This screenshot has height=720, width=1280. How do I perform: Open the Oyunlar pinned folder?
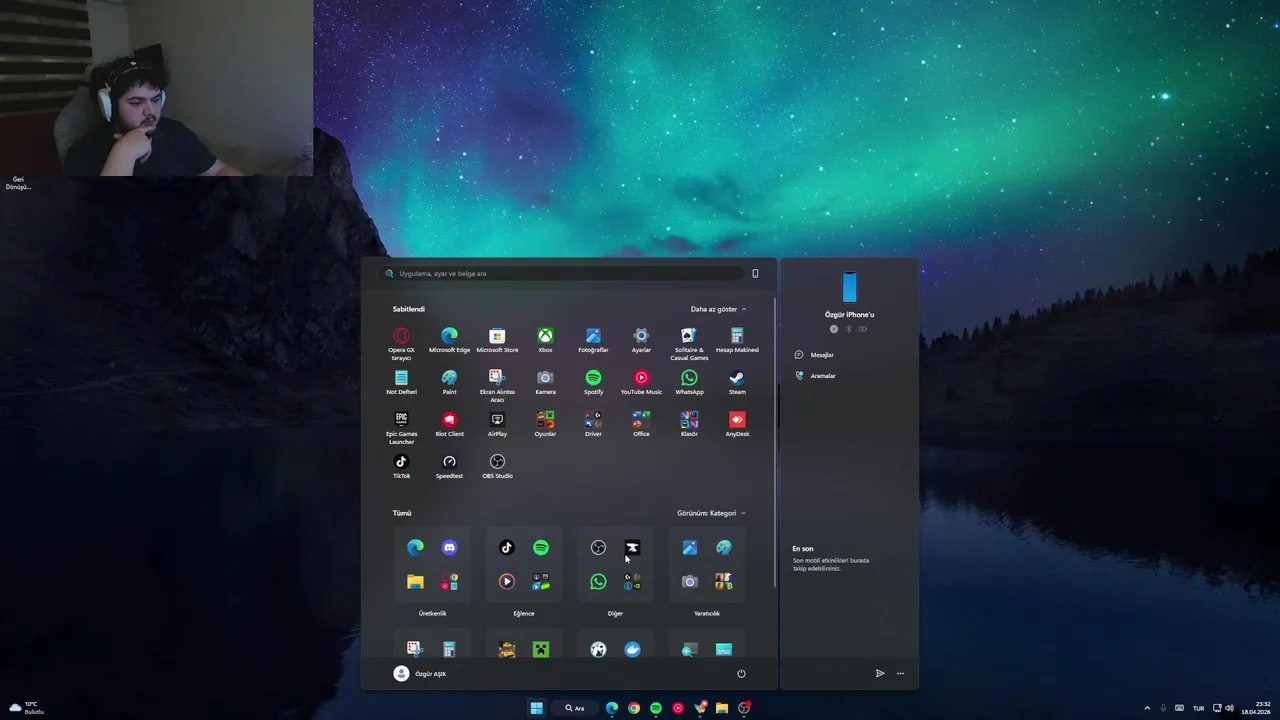pos(545,424)
